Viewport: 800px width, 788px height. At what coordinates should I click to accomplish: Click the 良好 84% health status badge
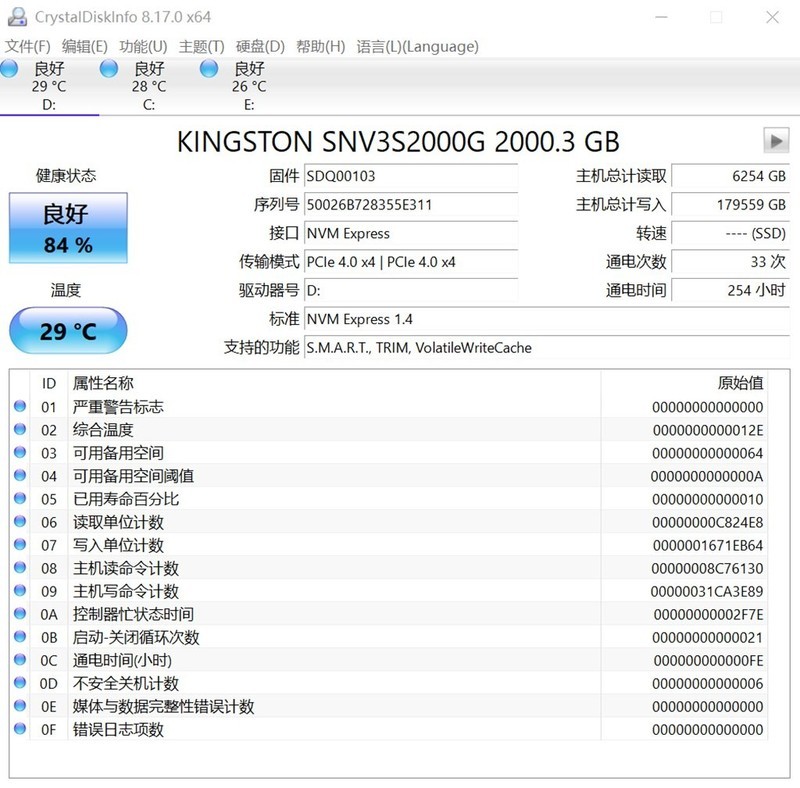point(67,227)
